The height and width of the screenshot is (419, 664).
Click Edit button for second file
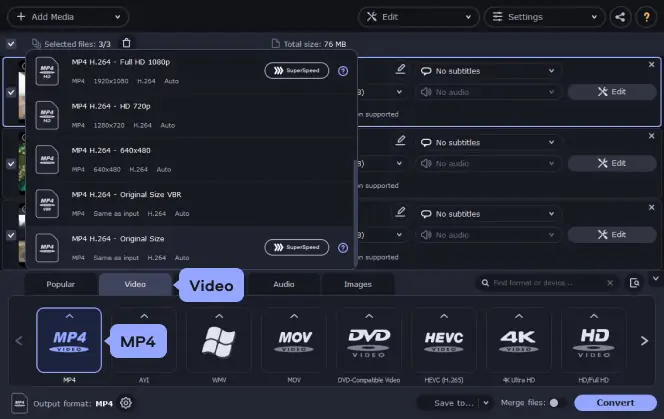(612, 163)
